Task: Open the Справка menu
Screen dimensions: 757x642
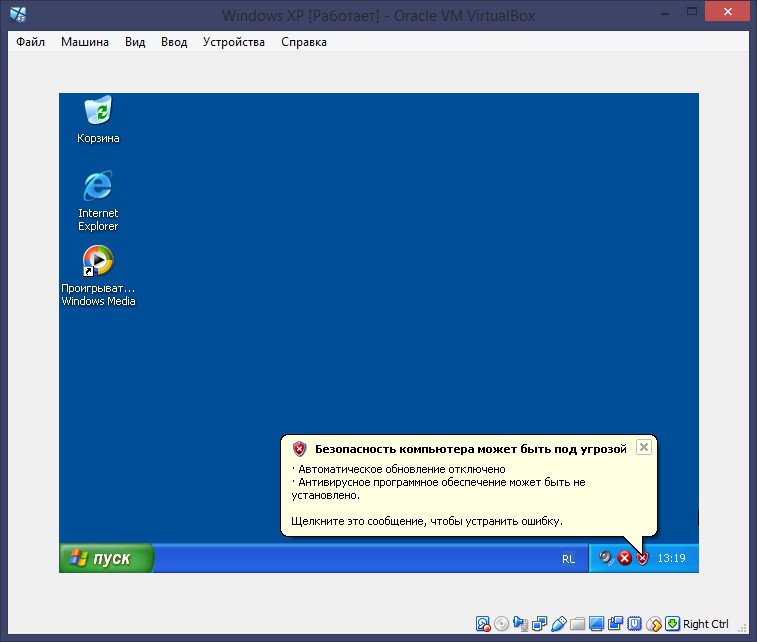Action: point(304,42)
